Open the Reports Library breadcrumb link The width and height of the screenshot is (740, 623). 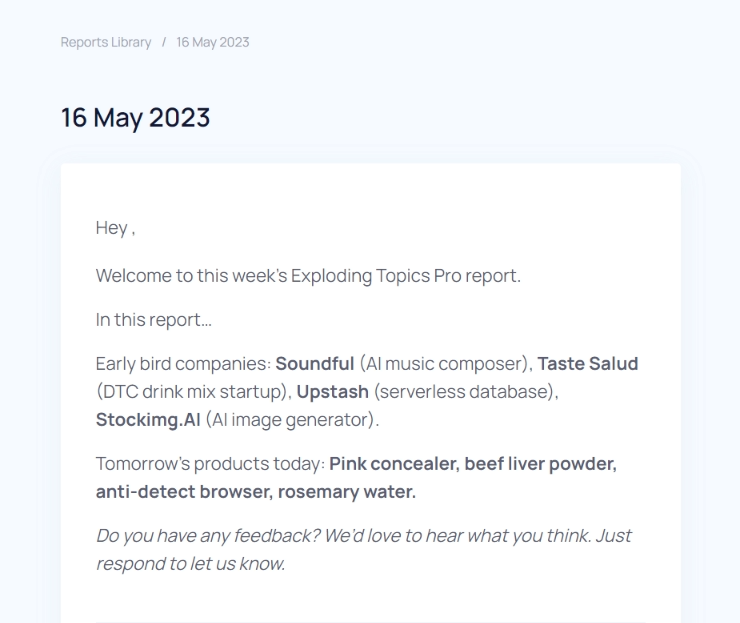click(106, 42)
